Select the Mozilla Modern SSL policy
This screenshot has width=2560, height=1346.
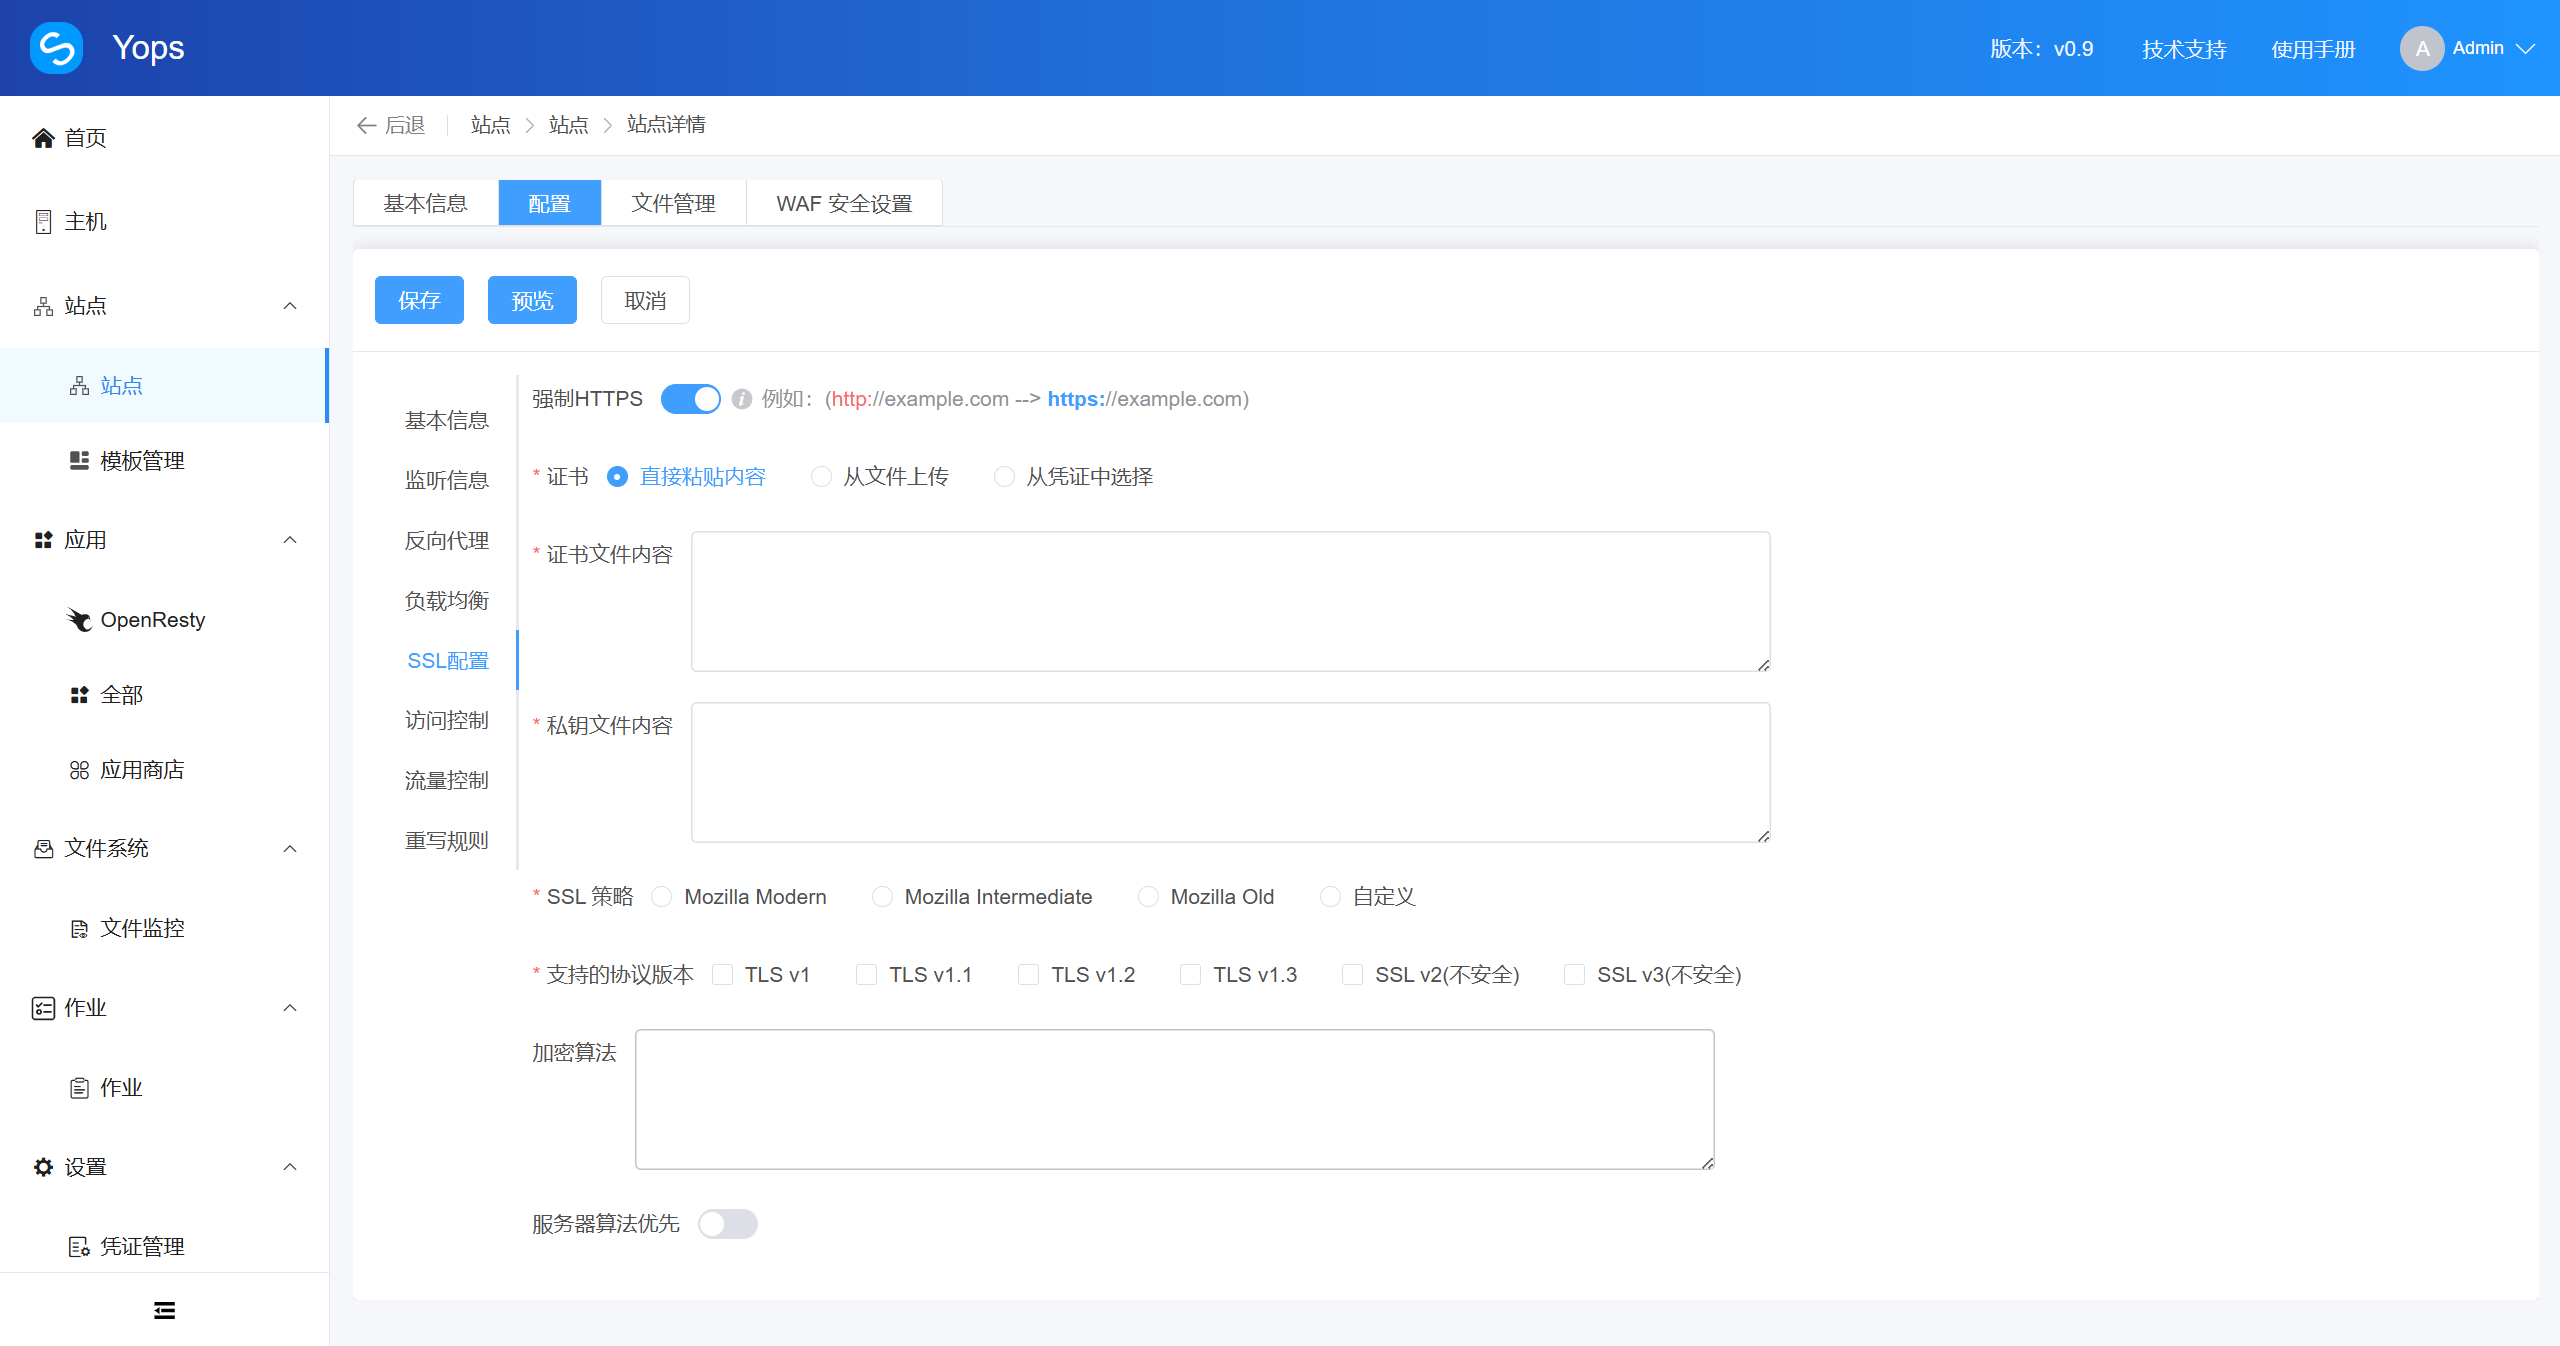661,896
